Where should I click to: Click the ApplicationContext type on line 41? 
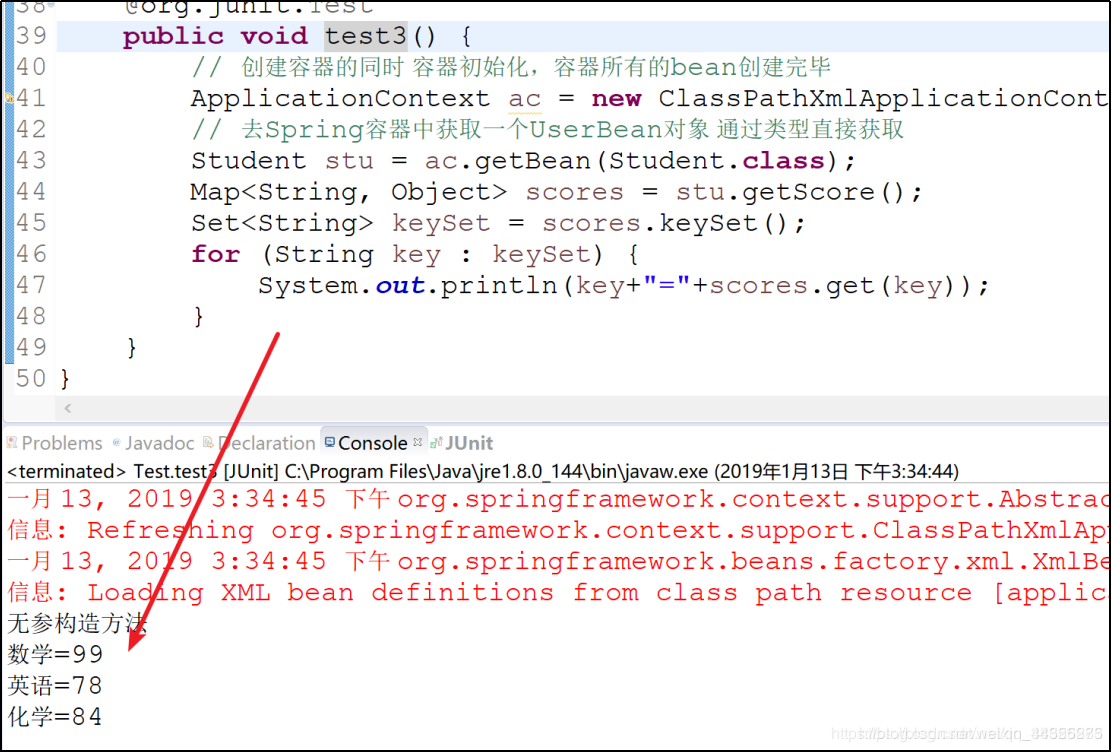[x=340, y=98]
